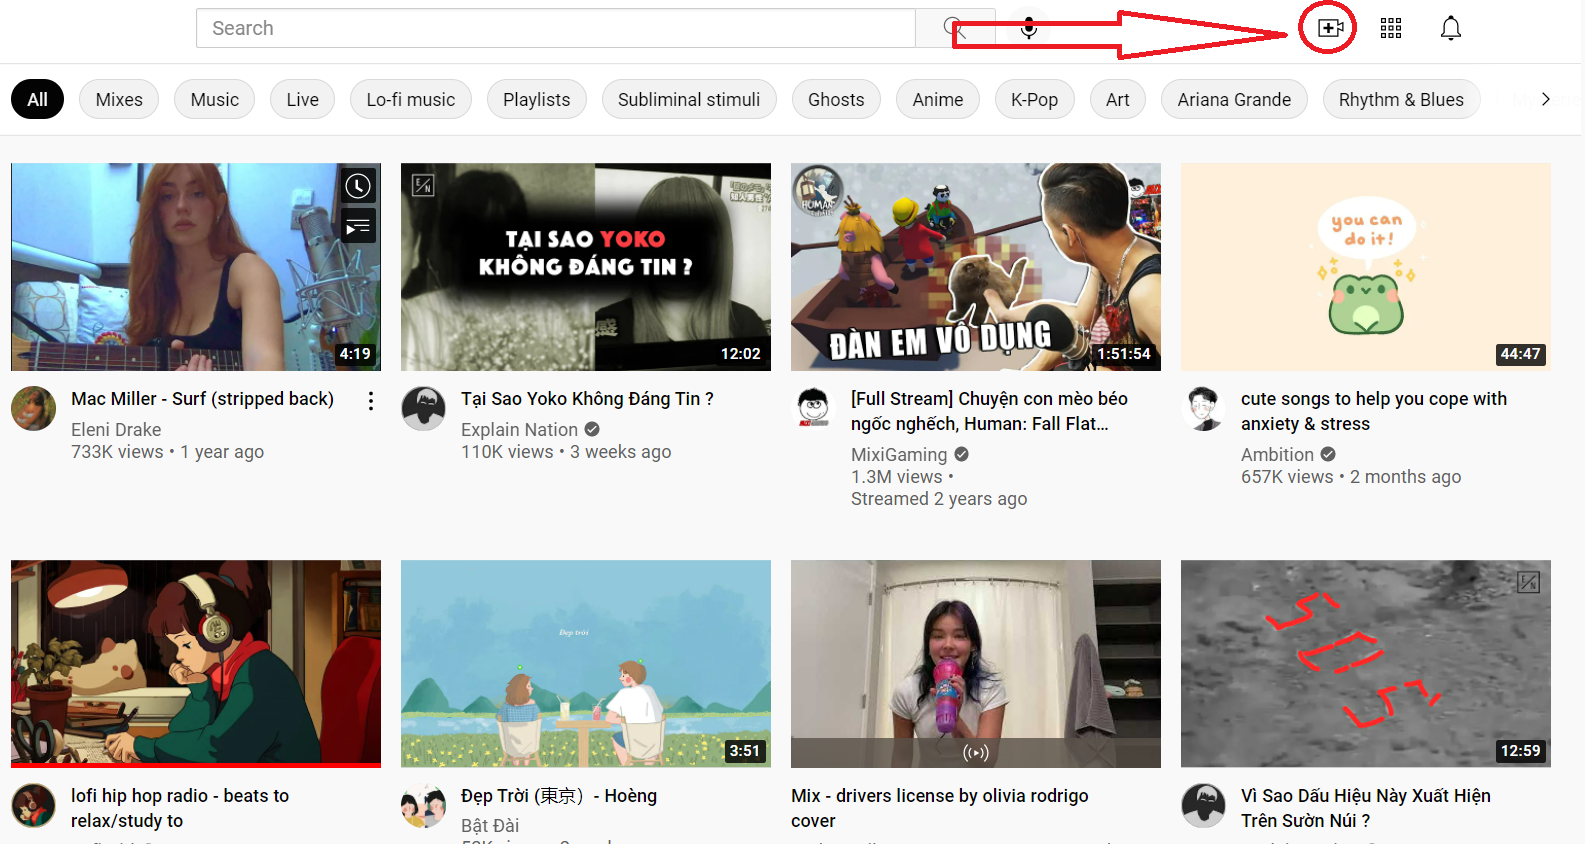The image size is (1585, 844).
Task: Click '657K views • 2 months ago' text
Action: tap(1351, 477)
